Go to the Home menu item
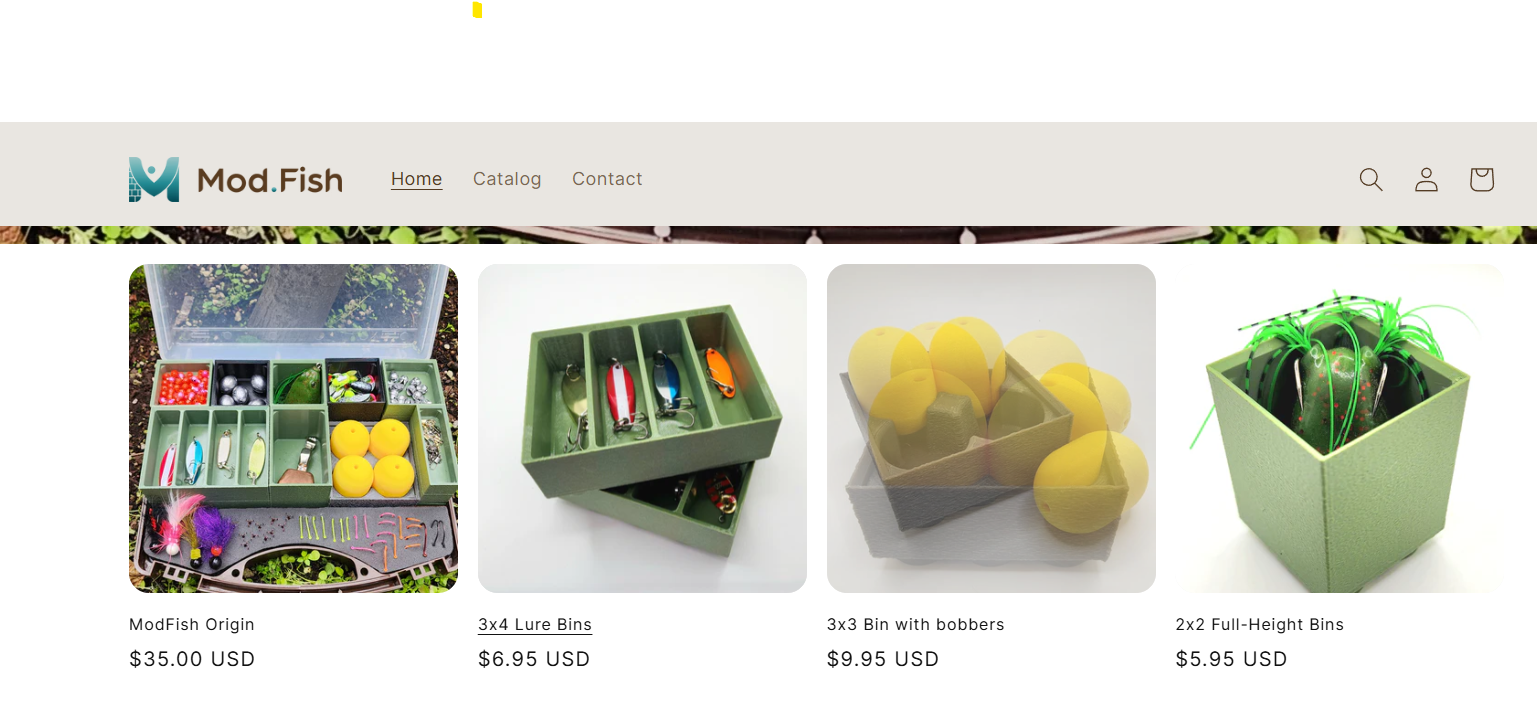This screenshot has width=1537, height=717. (417, 179)
